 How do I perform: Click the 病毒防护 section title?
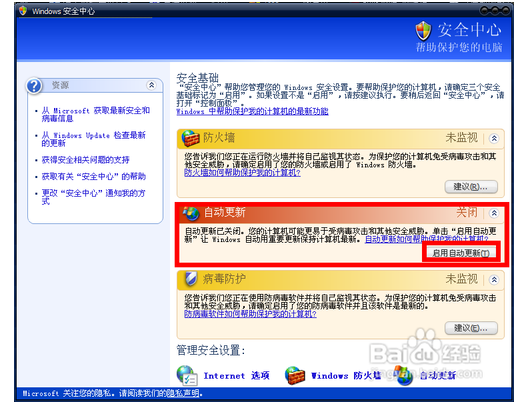pos(224,279)
